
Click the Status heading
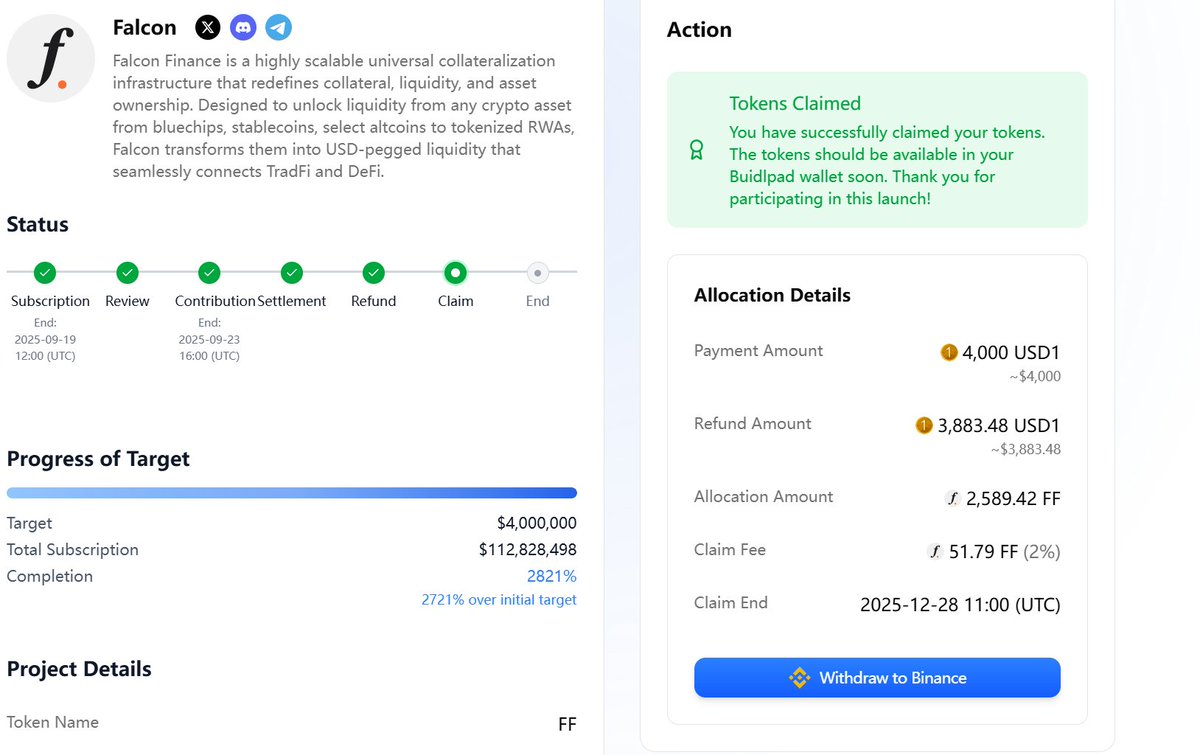(x=38, y=224)
